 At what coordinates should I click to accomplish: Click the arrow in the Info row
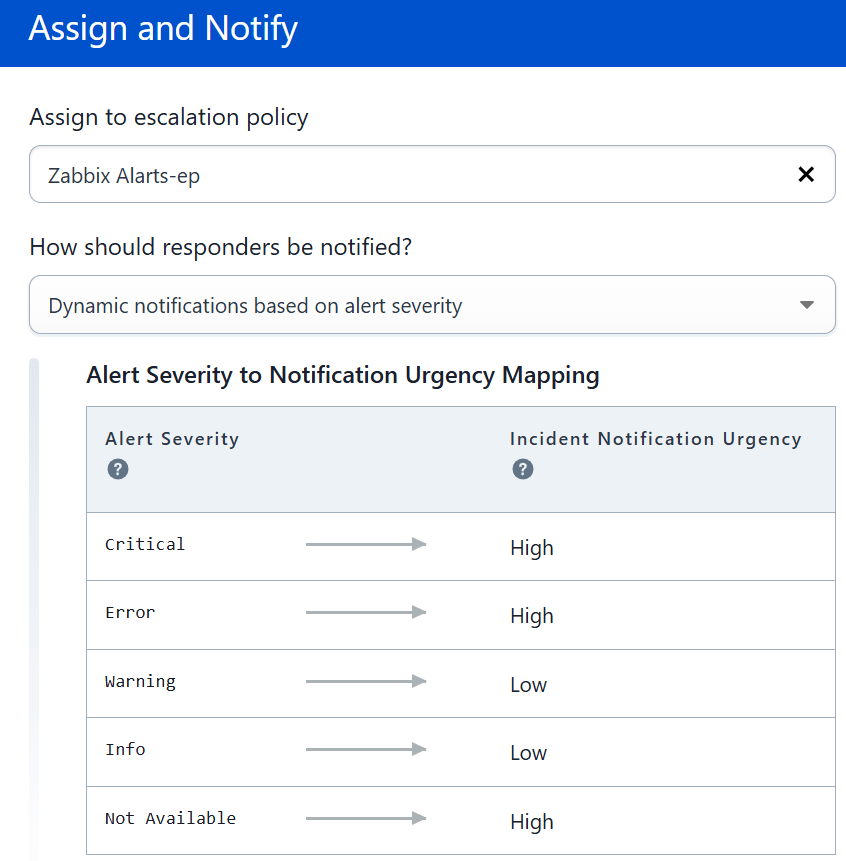point(366,749)
